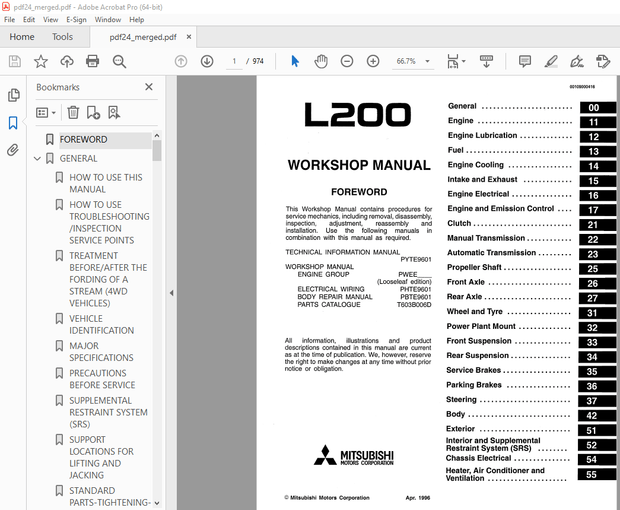Screen dimensions: 620x510
Task: Open the E-Sign menu
Action: (x=76, y=19)
